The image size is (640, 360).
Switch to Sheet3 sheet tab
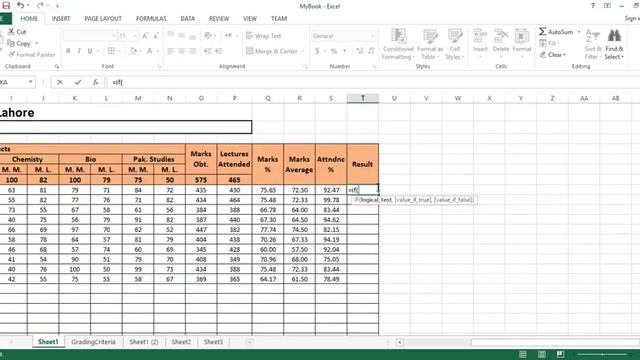(213, 342)
